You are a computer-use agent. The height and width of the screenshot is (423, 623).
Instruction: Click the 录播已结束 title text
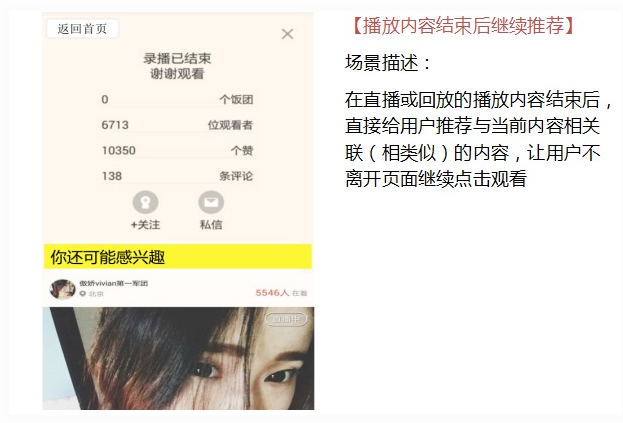tap(177, 59)
